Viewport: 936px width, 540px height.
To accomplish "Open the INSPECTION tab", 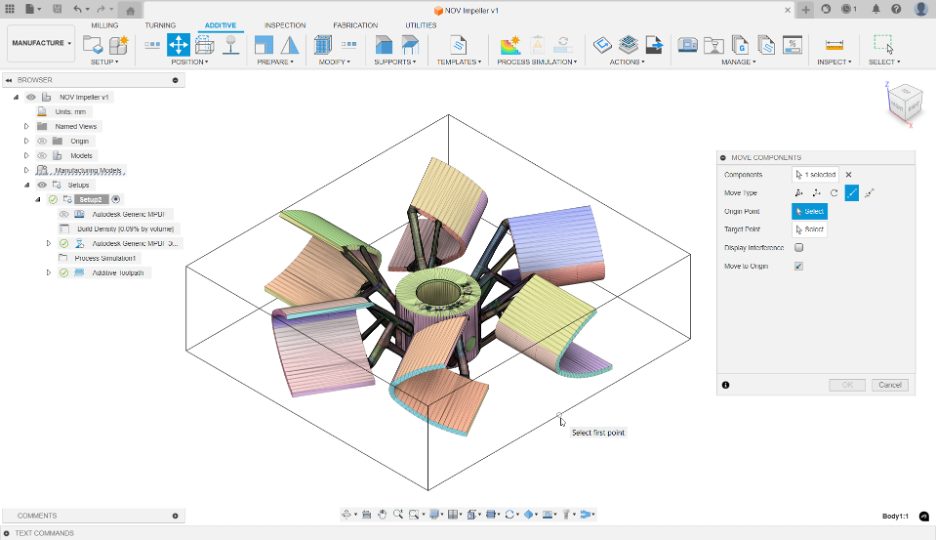I will [x=285, y=25].
